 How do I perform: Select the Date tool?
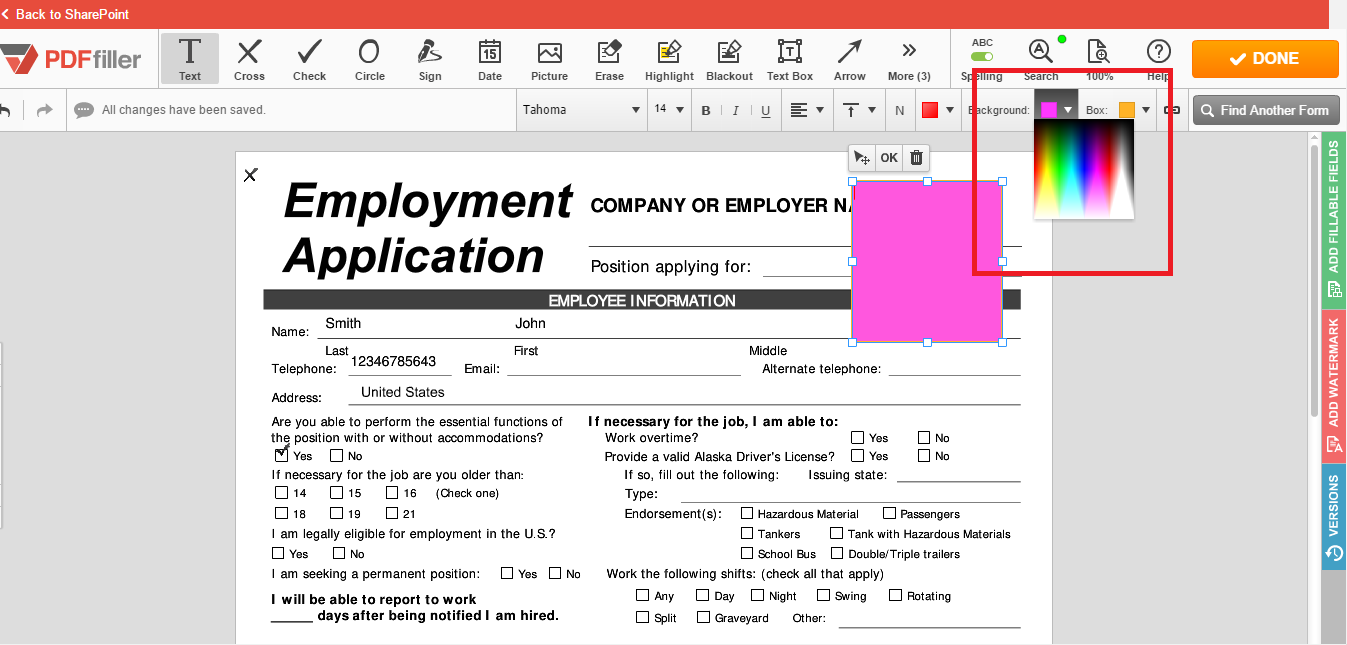[x=490, y=58]
